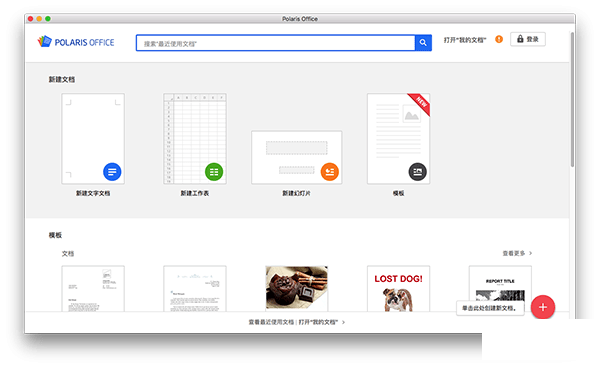
Task: Open the blank 新建幻灯片 thumbnail
Action: (297, 157)
